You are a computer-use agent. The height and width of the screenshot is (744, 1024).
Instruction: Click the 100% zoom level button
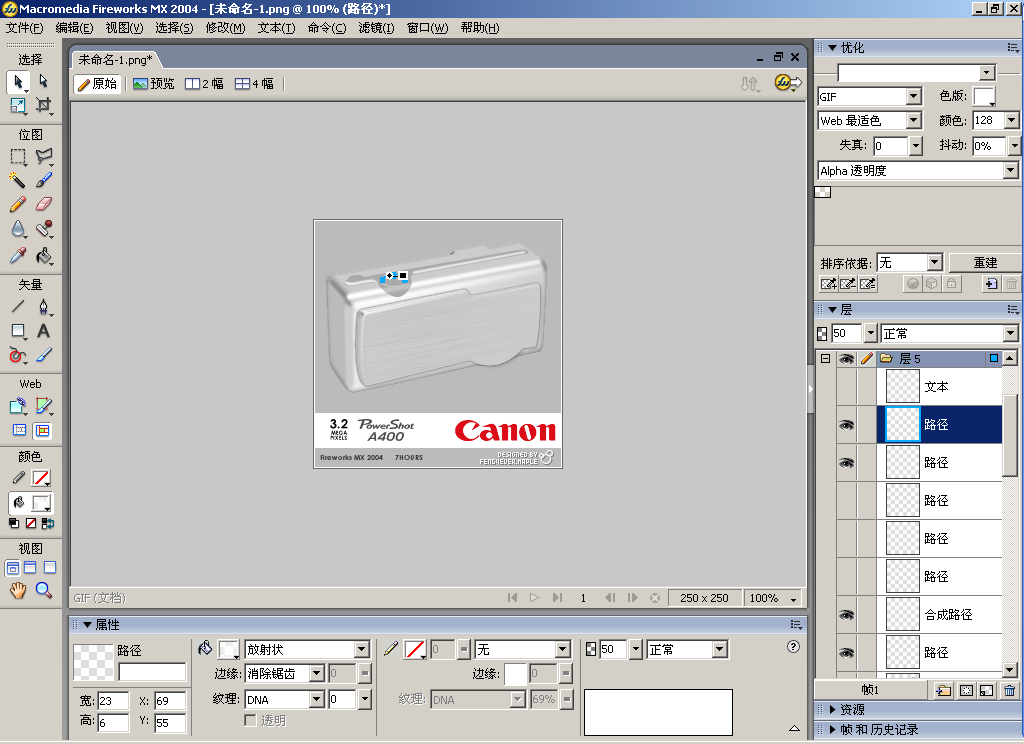773,598
